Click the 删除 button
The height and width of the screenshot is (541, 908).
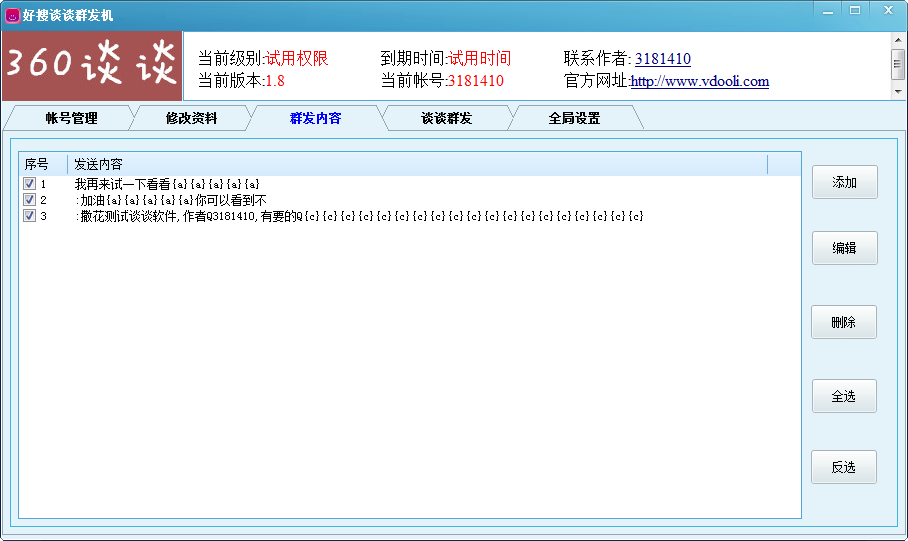(844, 322)
